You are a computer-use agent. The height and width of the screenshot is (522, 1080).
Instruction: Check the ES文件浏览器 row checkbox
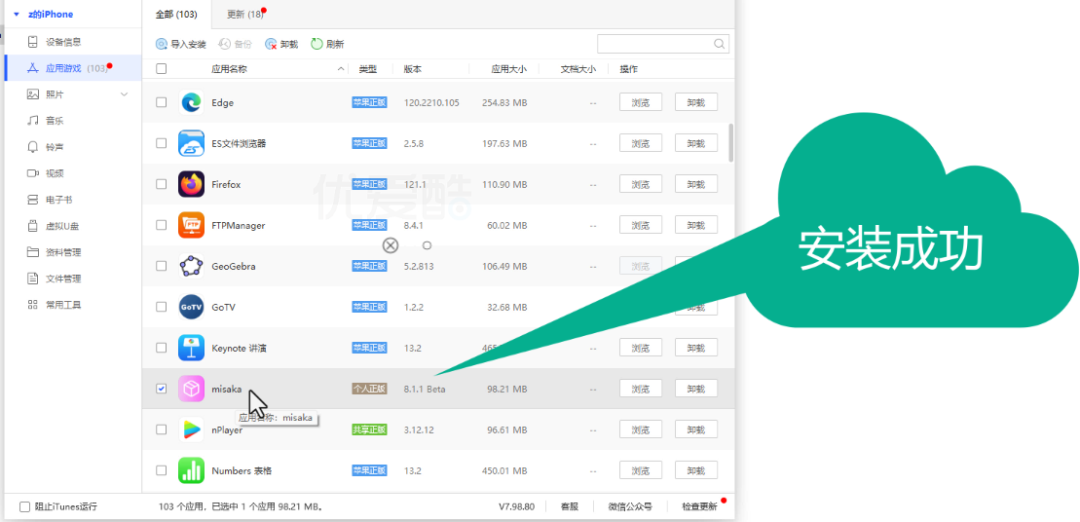(x=161, y=143)
